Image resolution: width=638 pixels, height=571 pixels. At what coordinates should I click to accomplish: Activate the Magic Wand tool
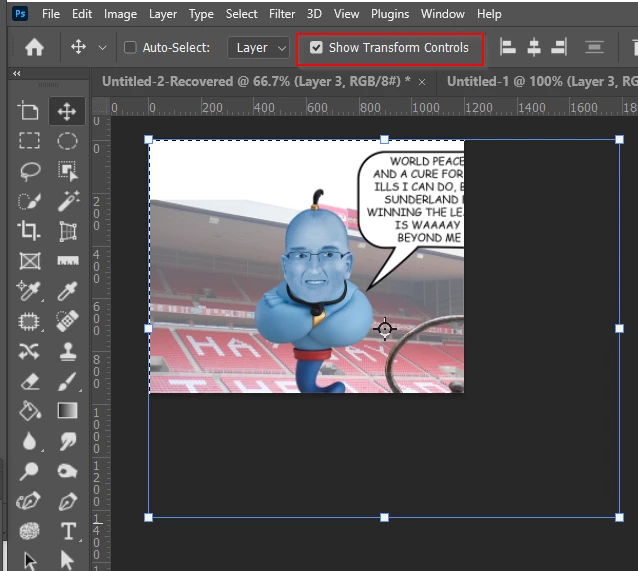[67, 201]
